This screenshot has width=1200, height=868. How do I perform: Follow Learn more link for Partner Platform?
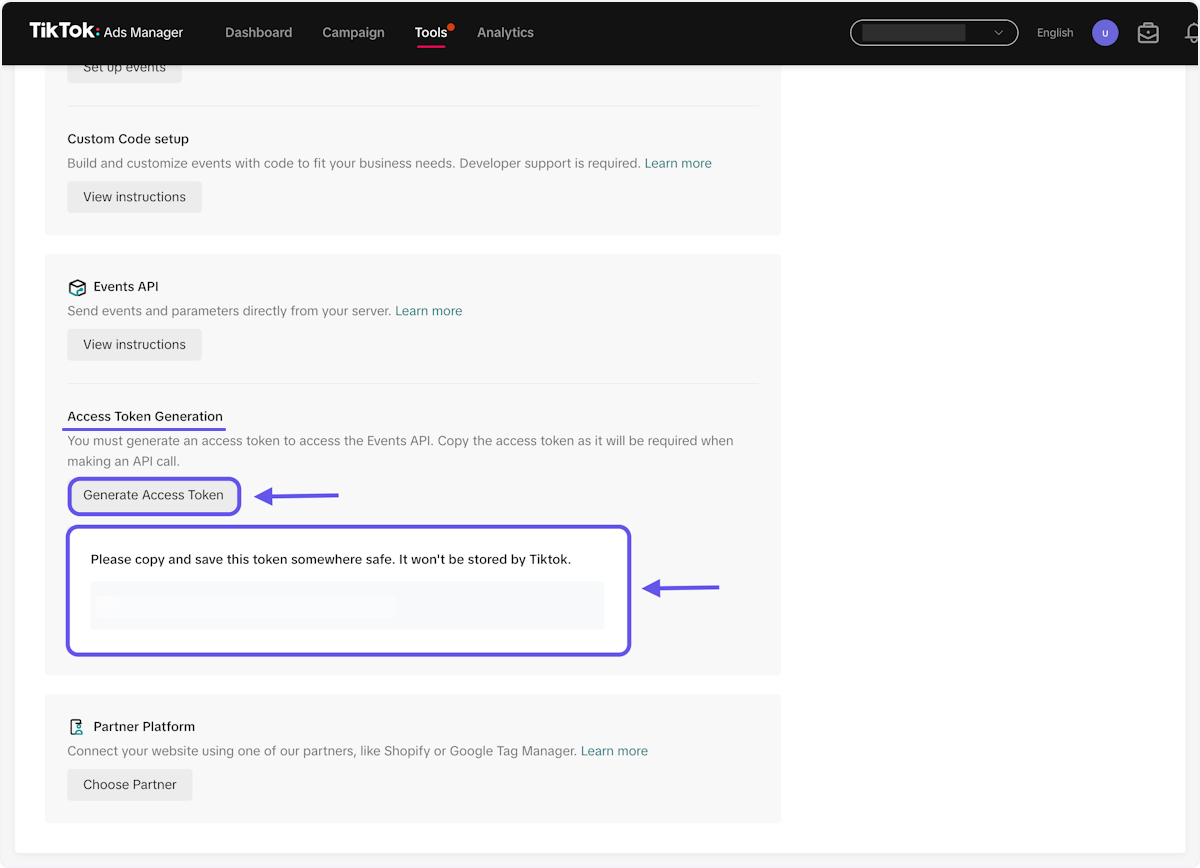tap(614, 751)
